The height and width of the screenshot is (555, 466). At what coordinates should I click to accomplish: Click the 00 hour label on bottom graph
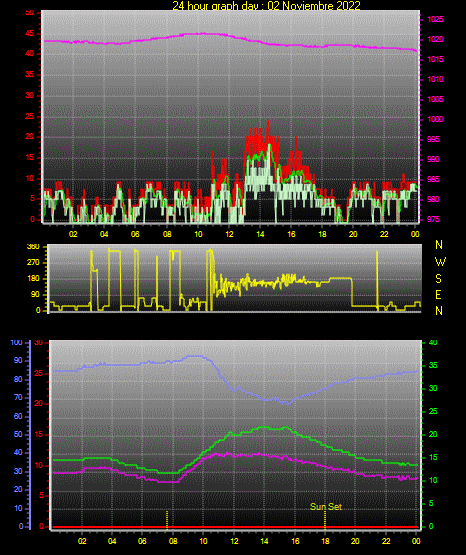(416, 541)
